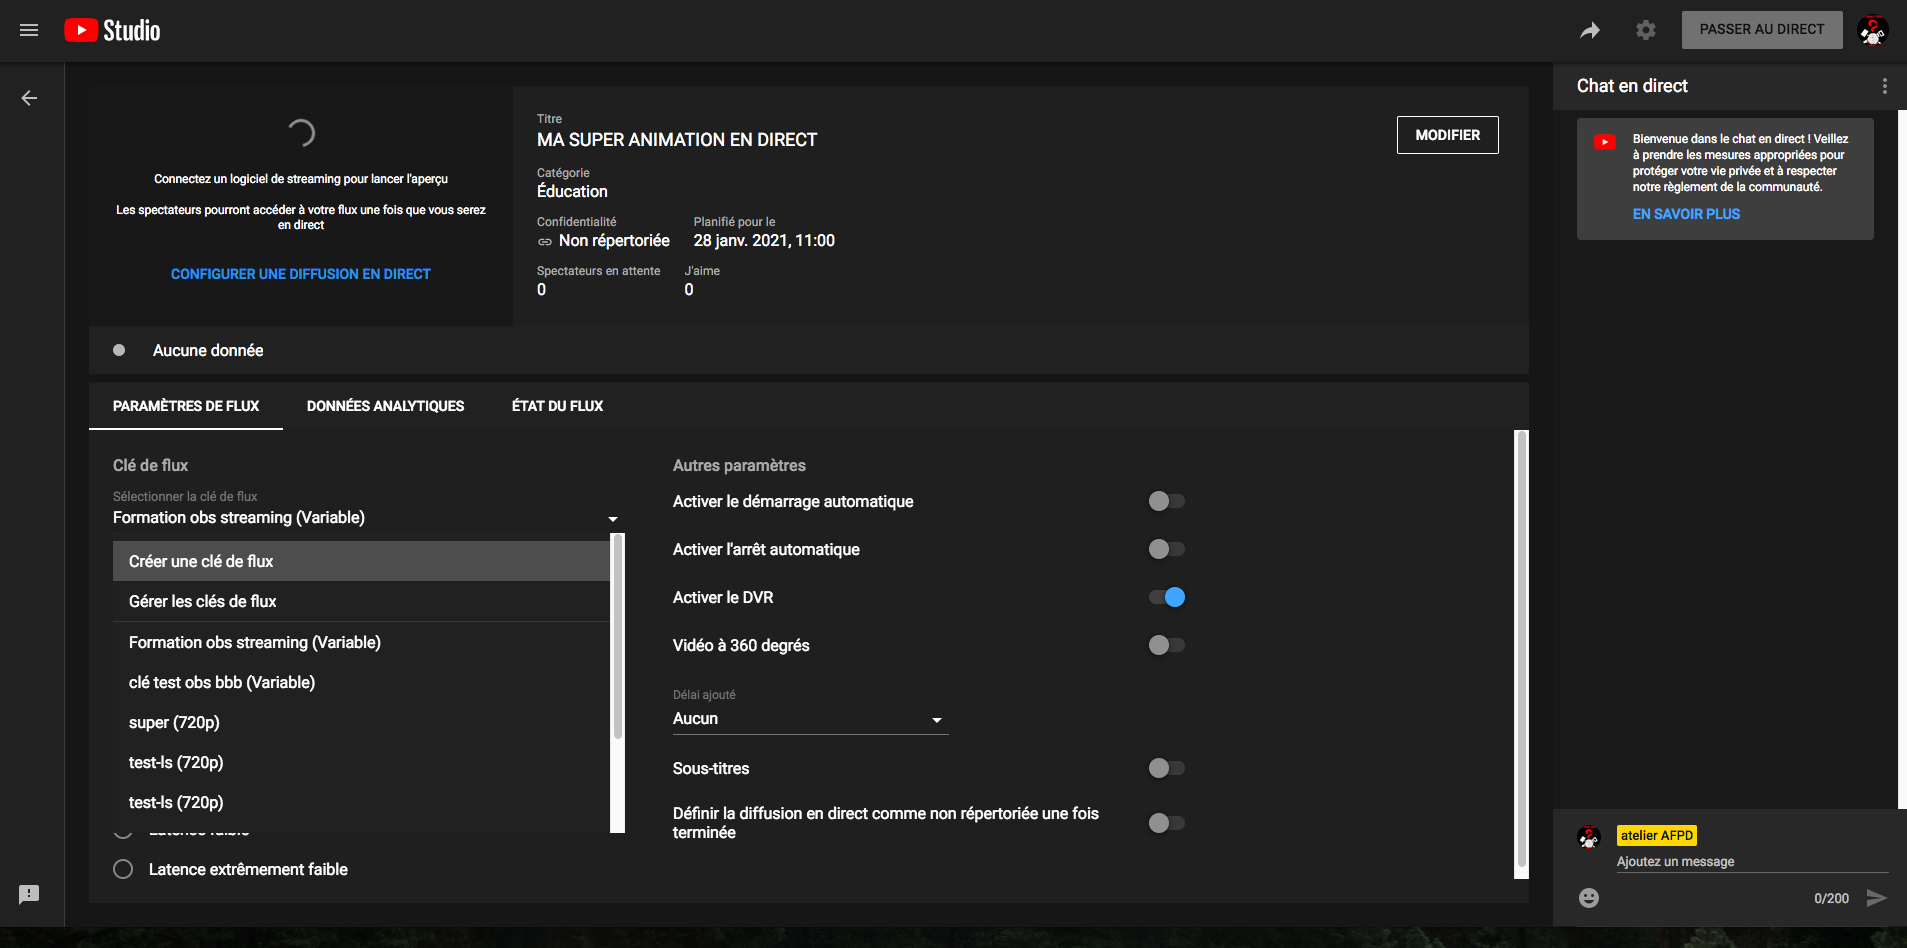
Task: Click the share stream arrow icon
Action: click(x=1589, y=30)
